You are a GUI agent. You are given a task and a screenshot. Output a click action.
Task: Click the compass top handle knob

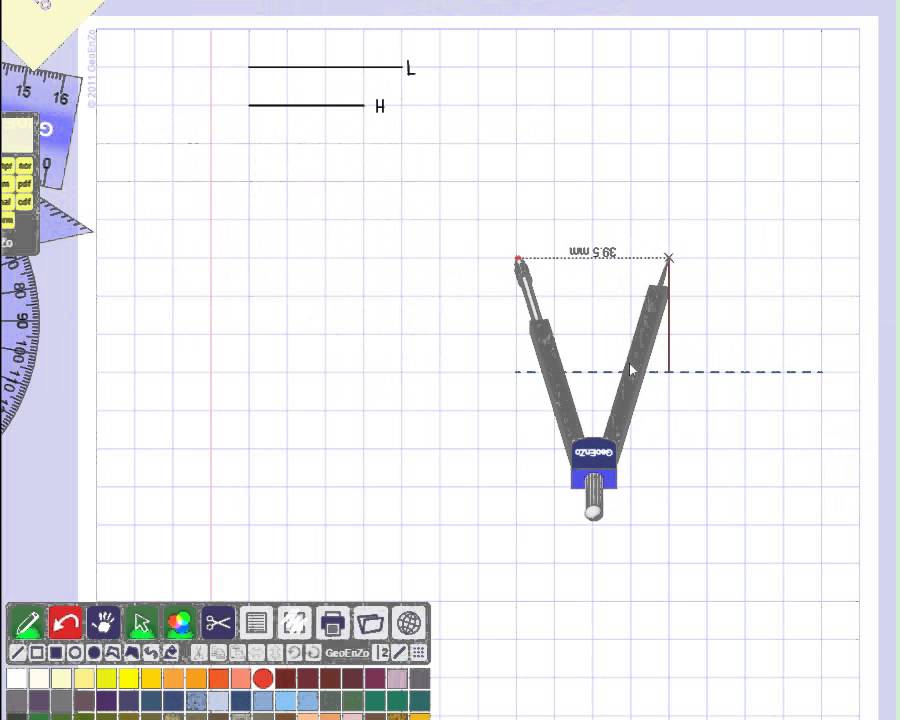(x=594, y=497)
